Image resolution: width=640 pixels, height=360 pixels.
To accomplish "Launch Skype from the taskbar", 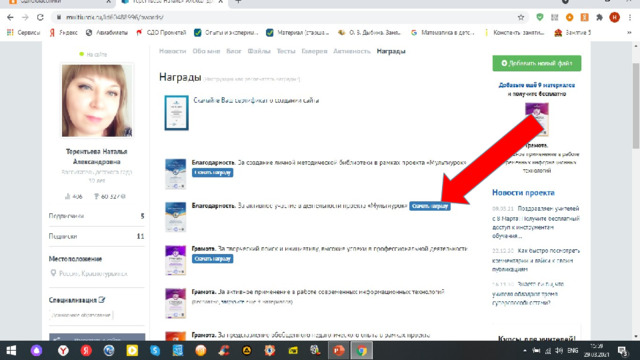I will 155,351.
